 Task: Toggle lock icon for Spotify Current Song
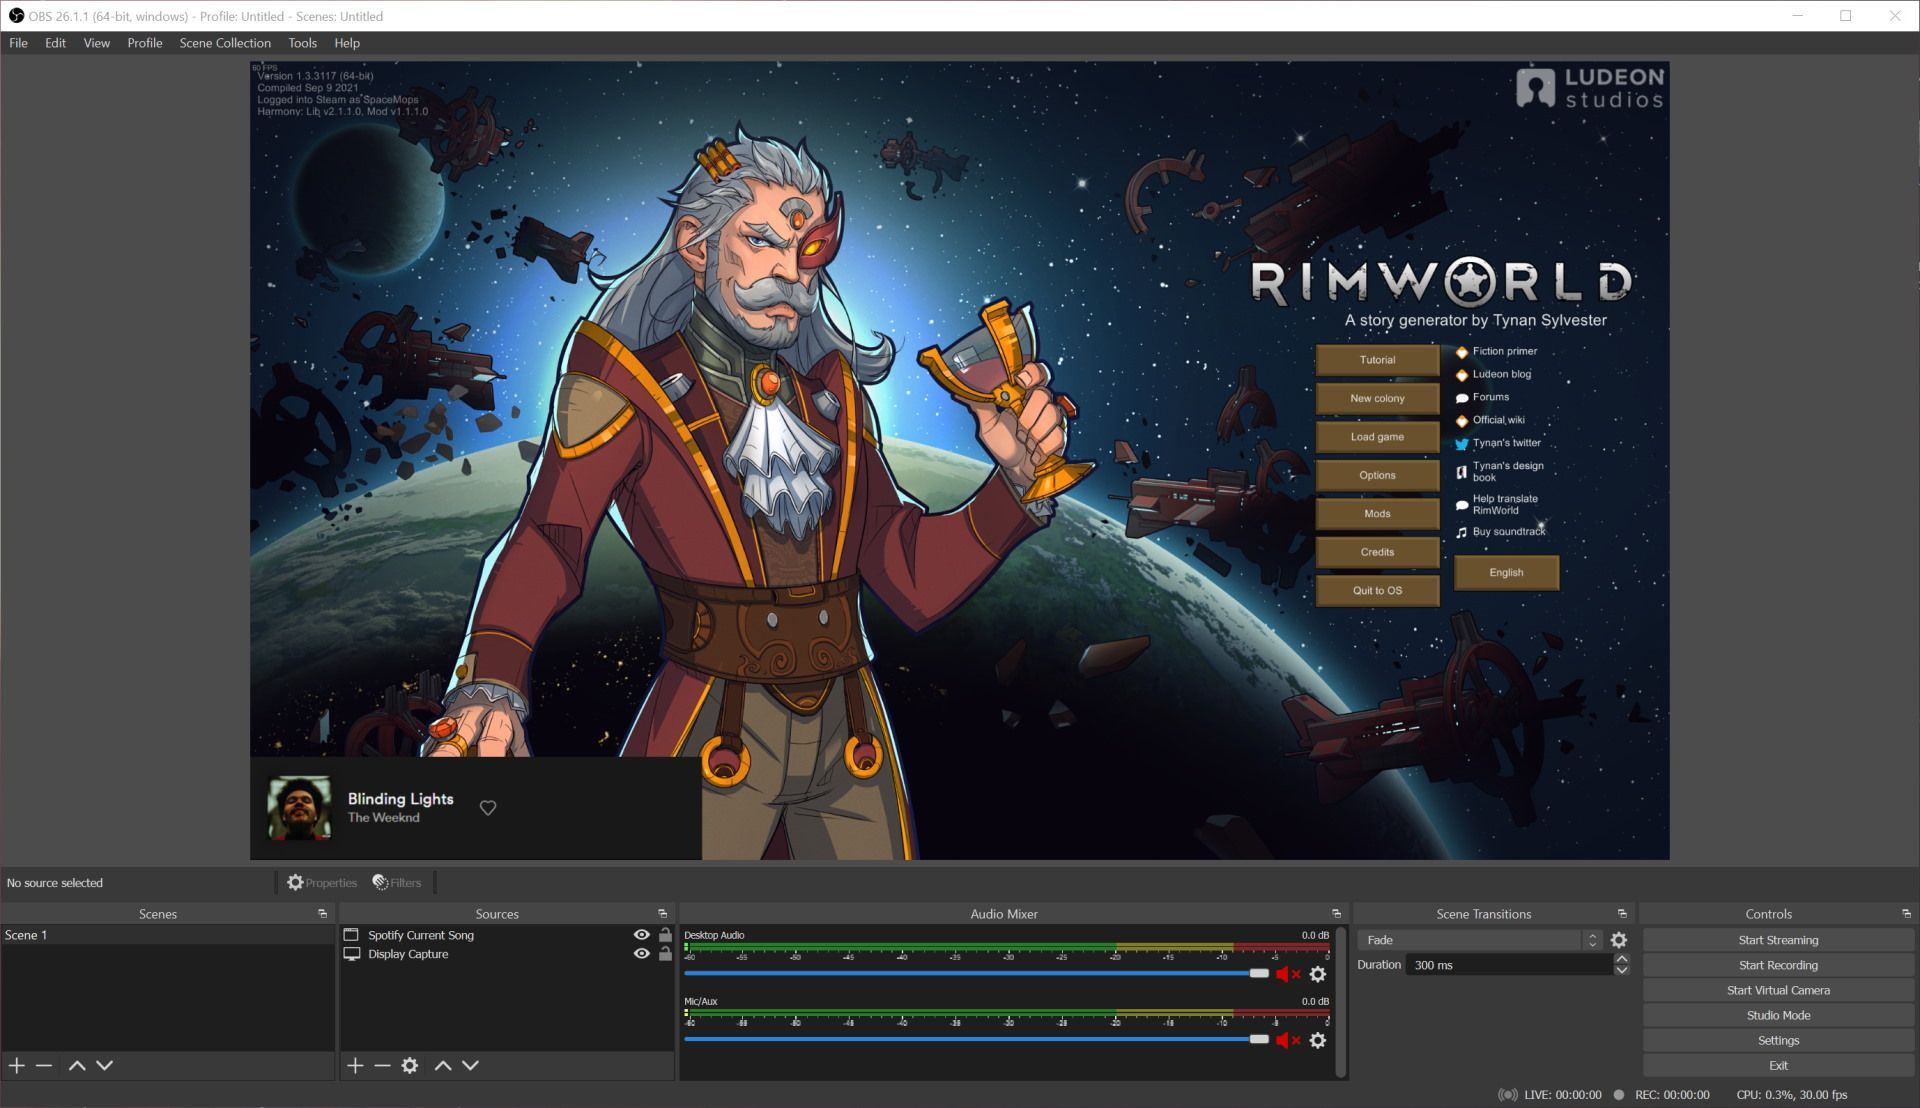coord(665,934)
